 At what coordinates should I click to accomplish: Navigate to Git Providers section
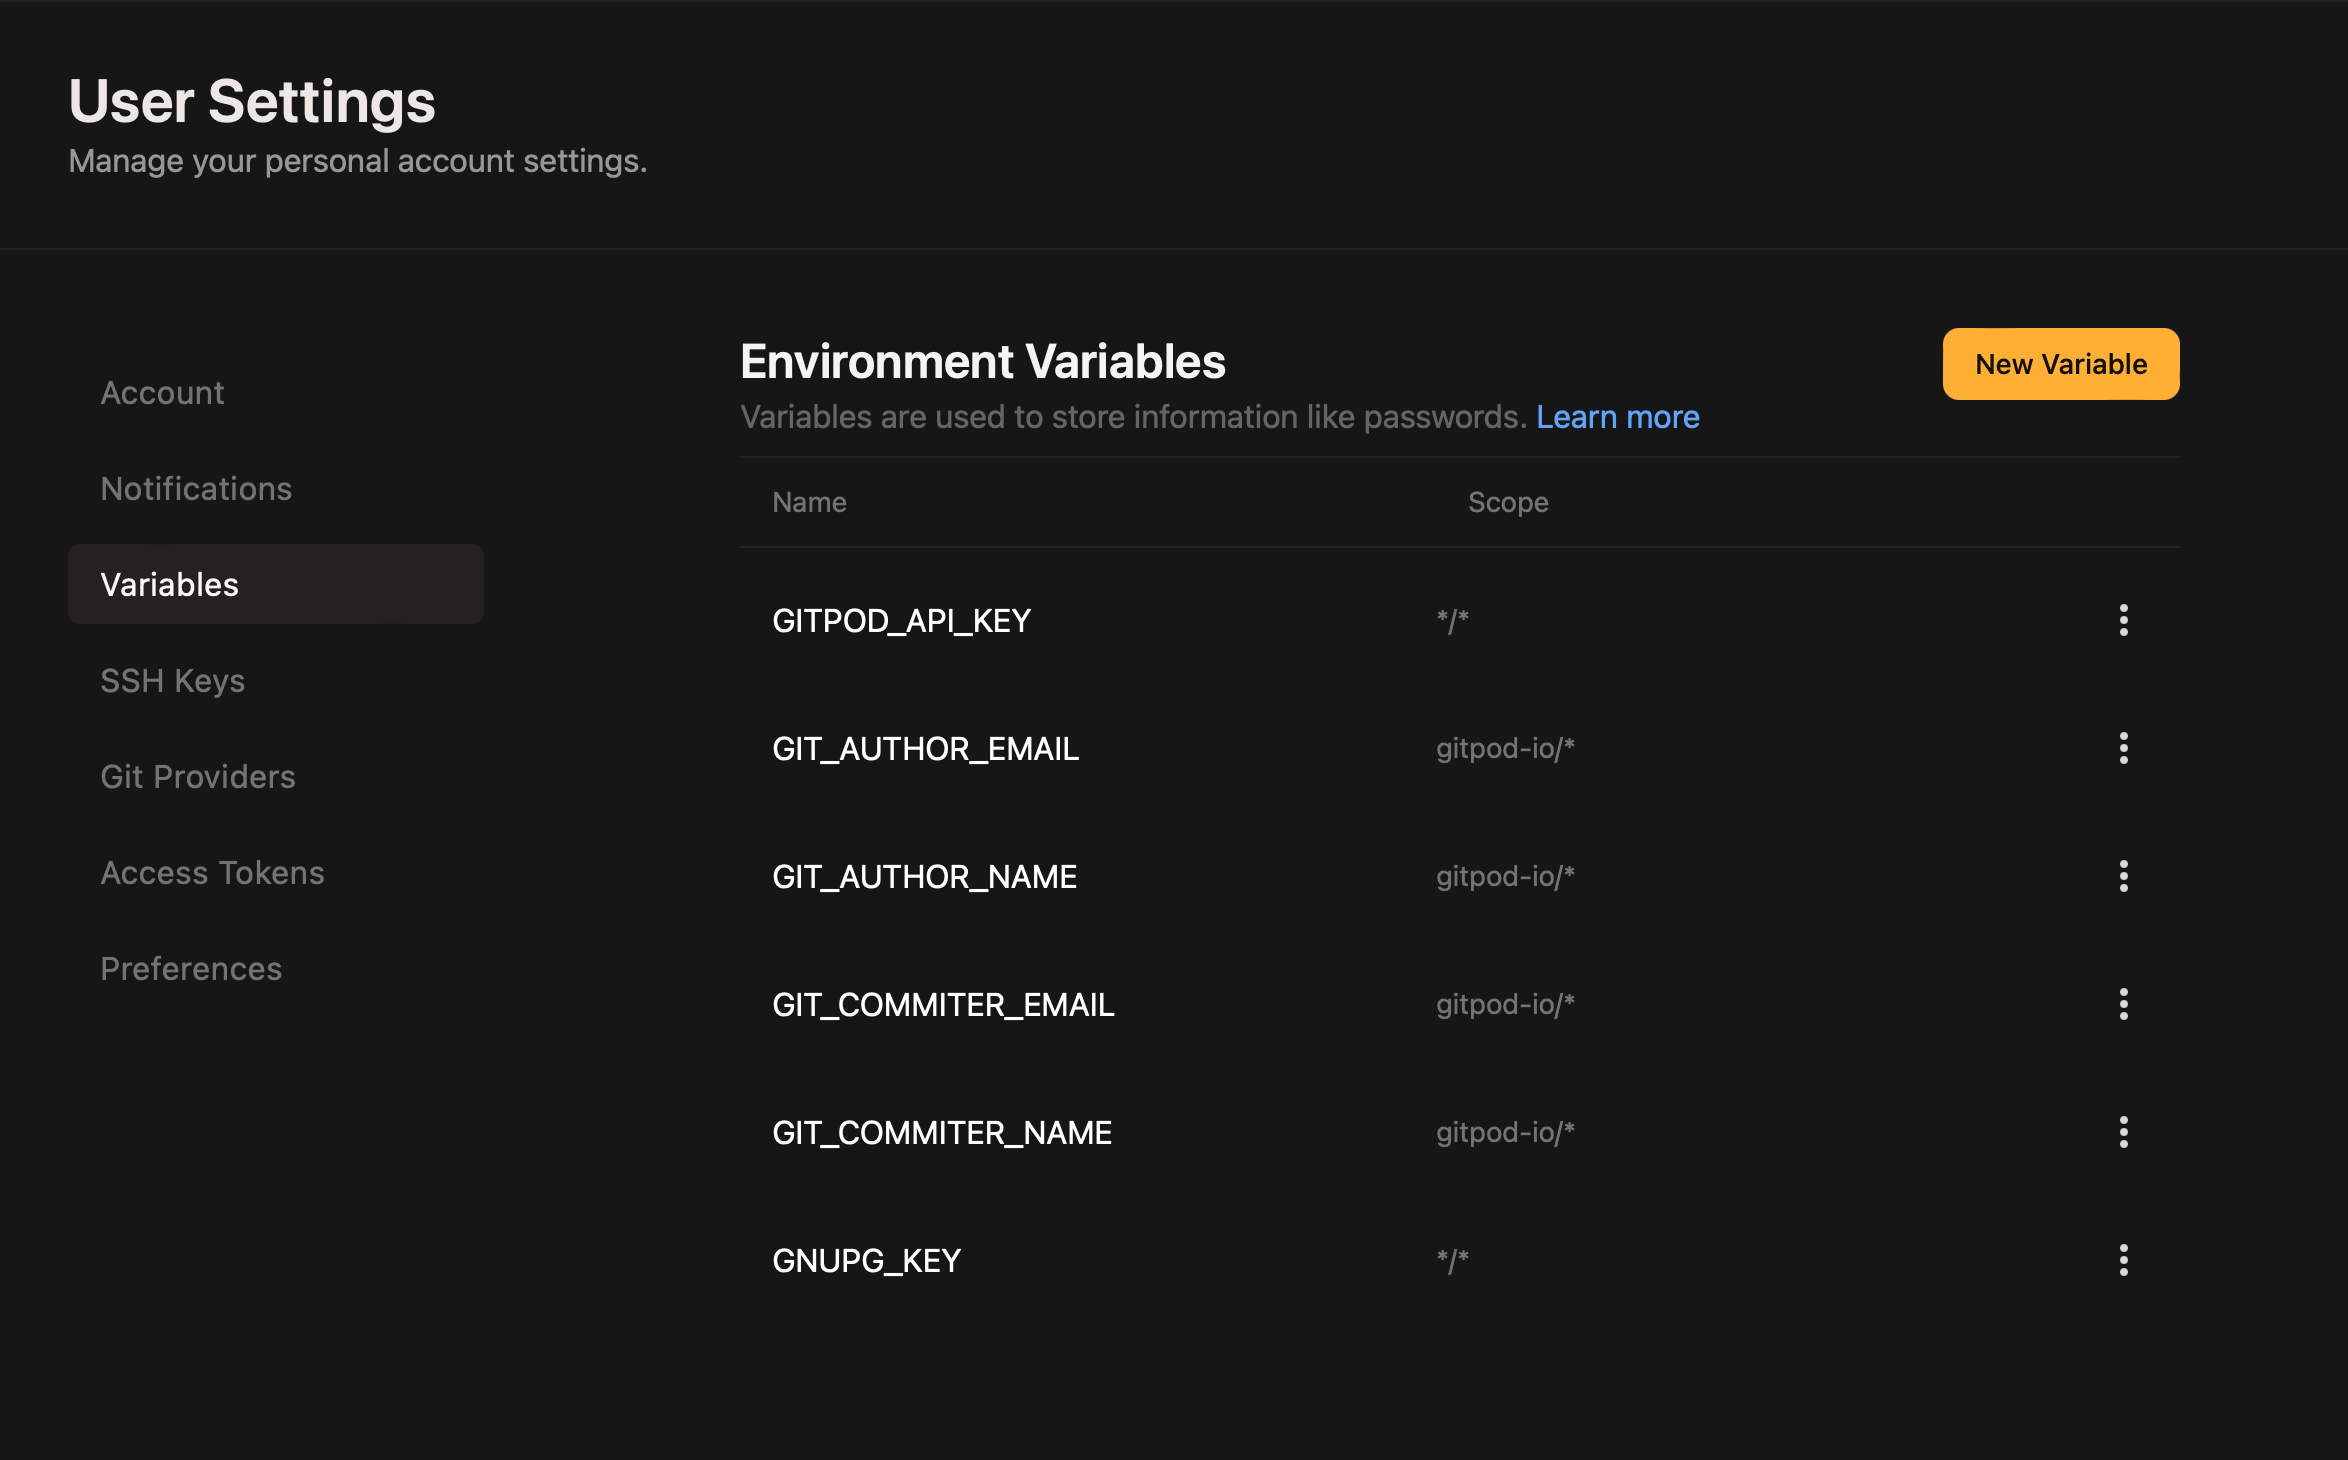coord(197,777)
